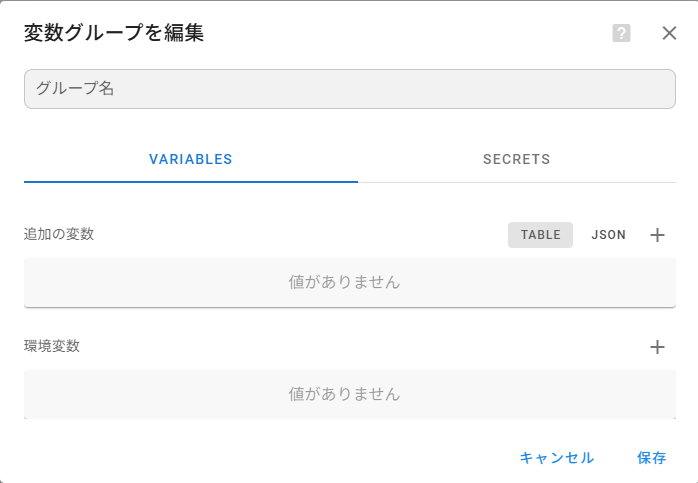Save the variable group with 保存
The width and height of the screenshot is (698, 483).
(651, 457)
